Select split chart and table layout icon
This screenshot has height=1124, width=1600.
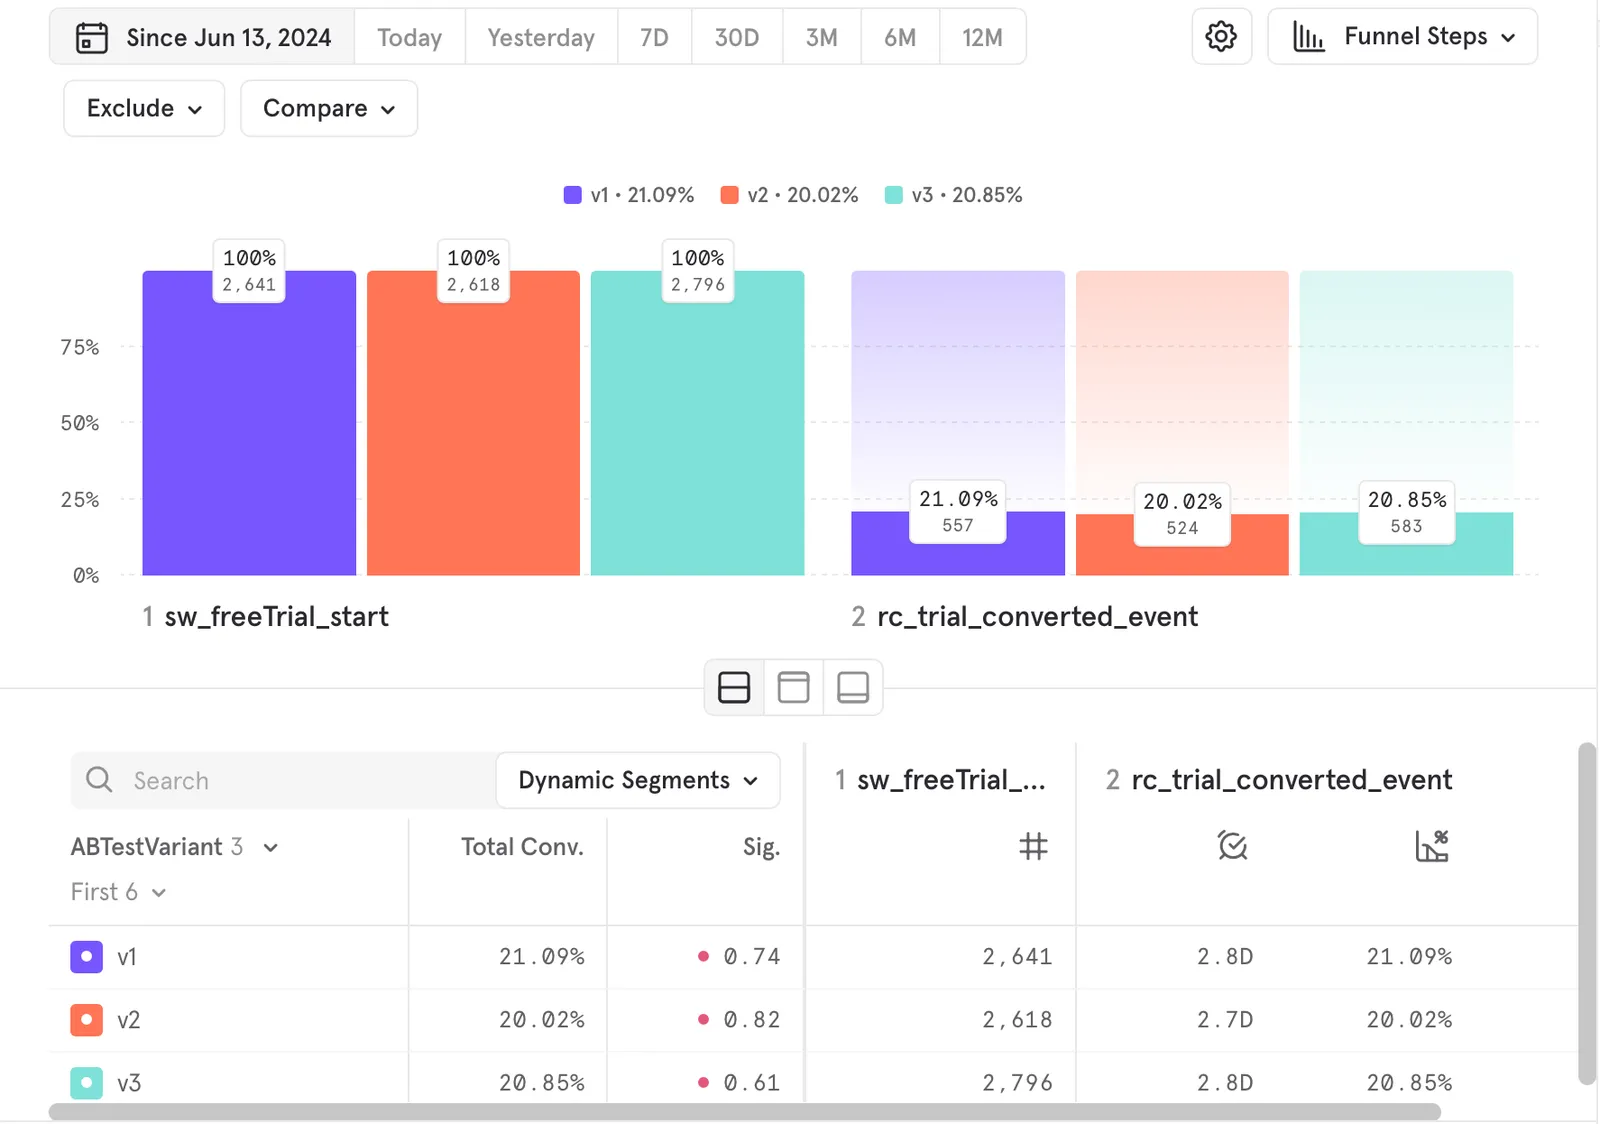[x=734, y=688]
